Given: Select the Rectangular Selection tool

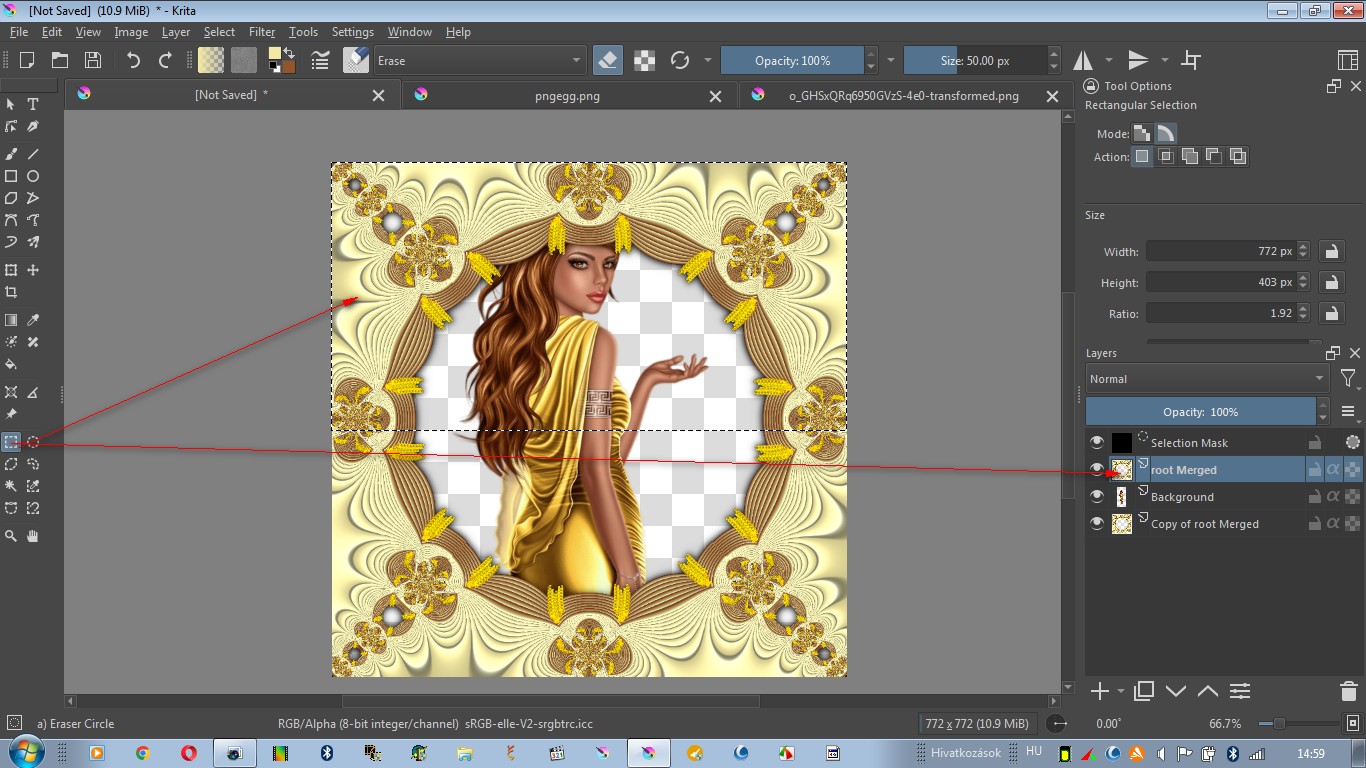Looking at the screenshot, I should point(11,442).
